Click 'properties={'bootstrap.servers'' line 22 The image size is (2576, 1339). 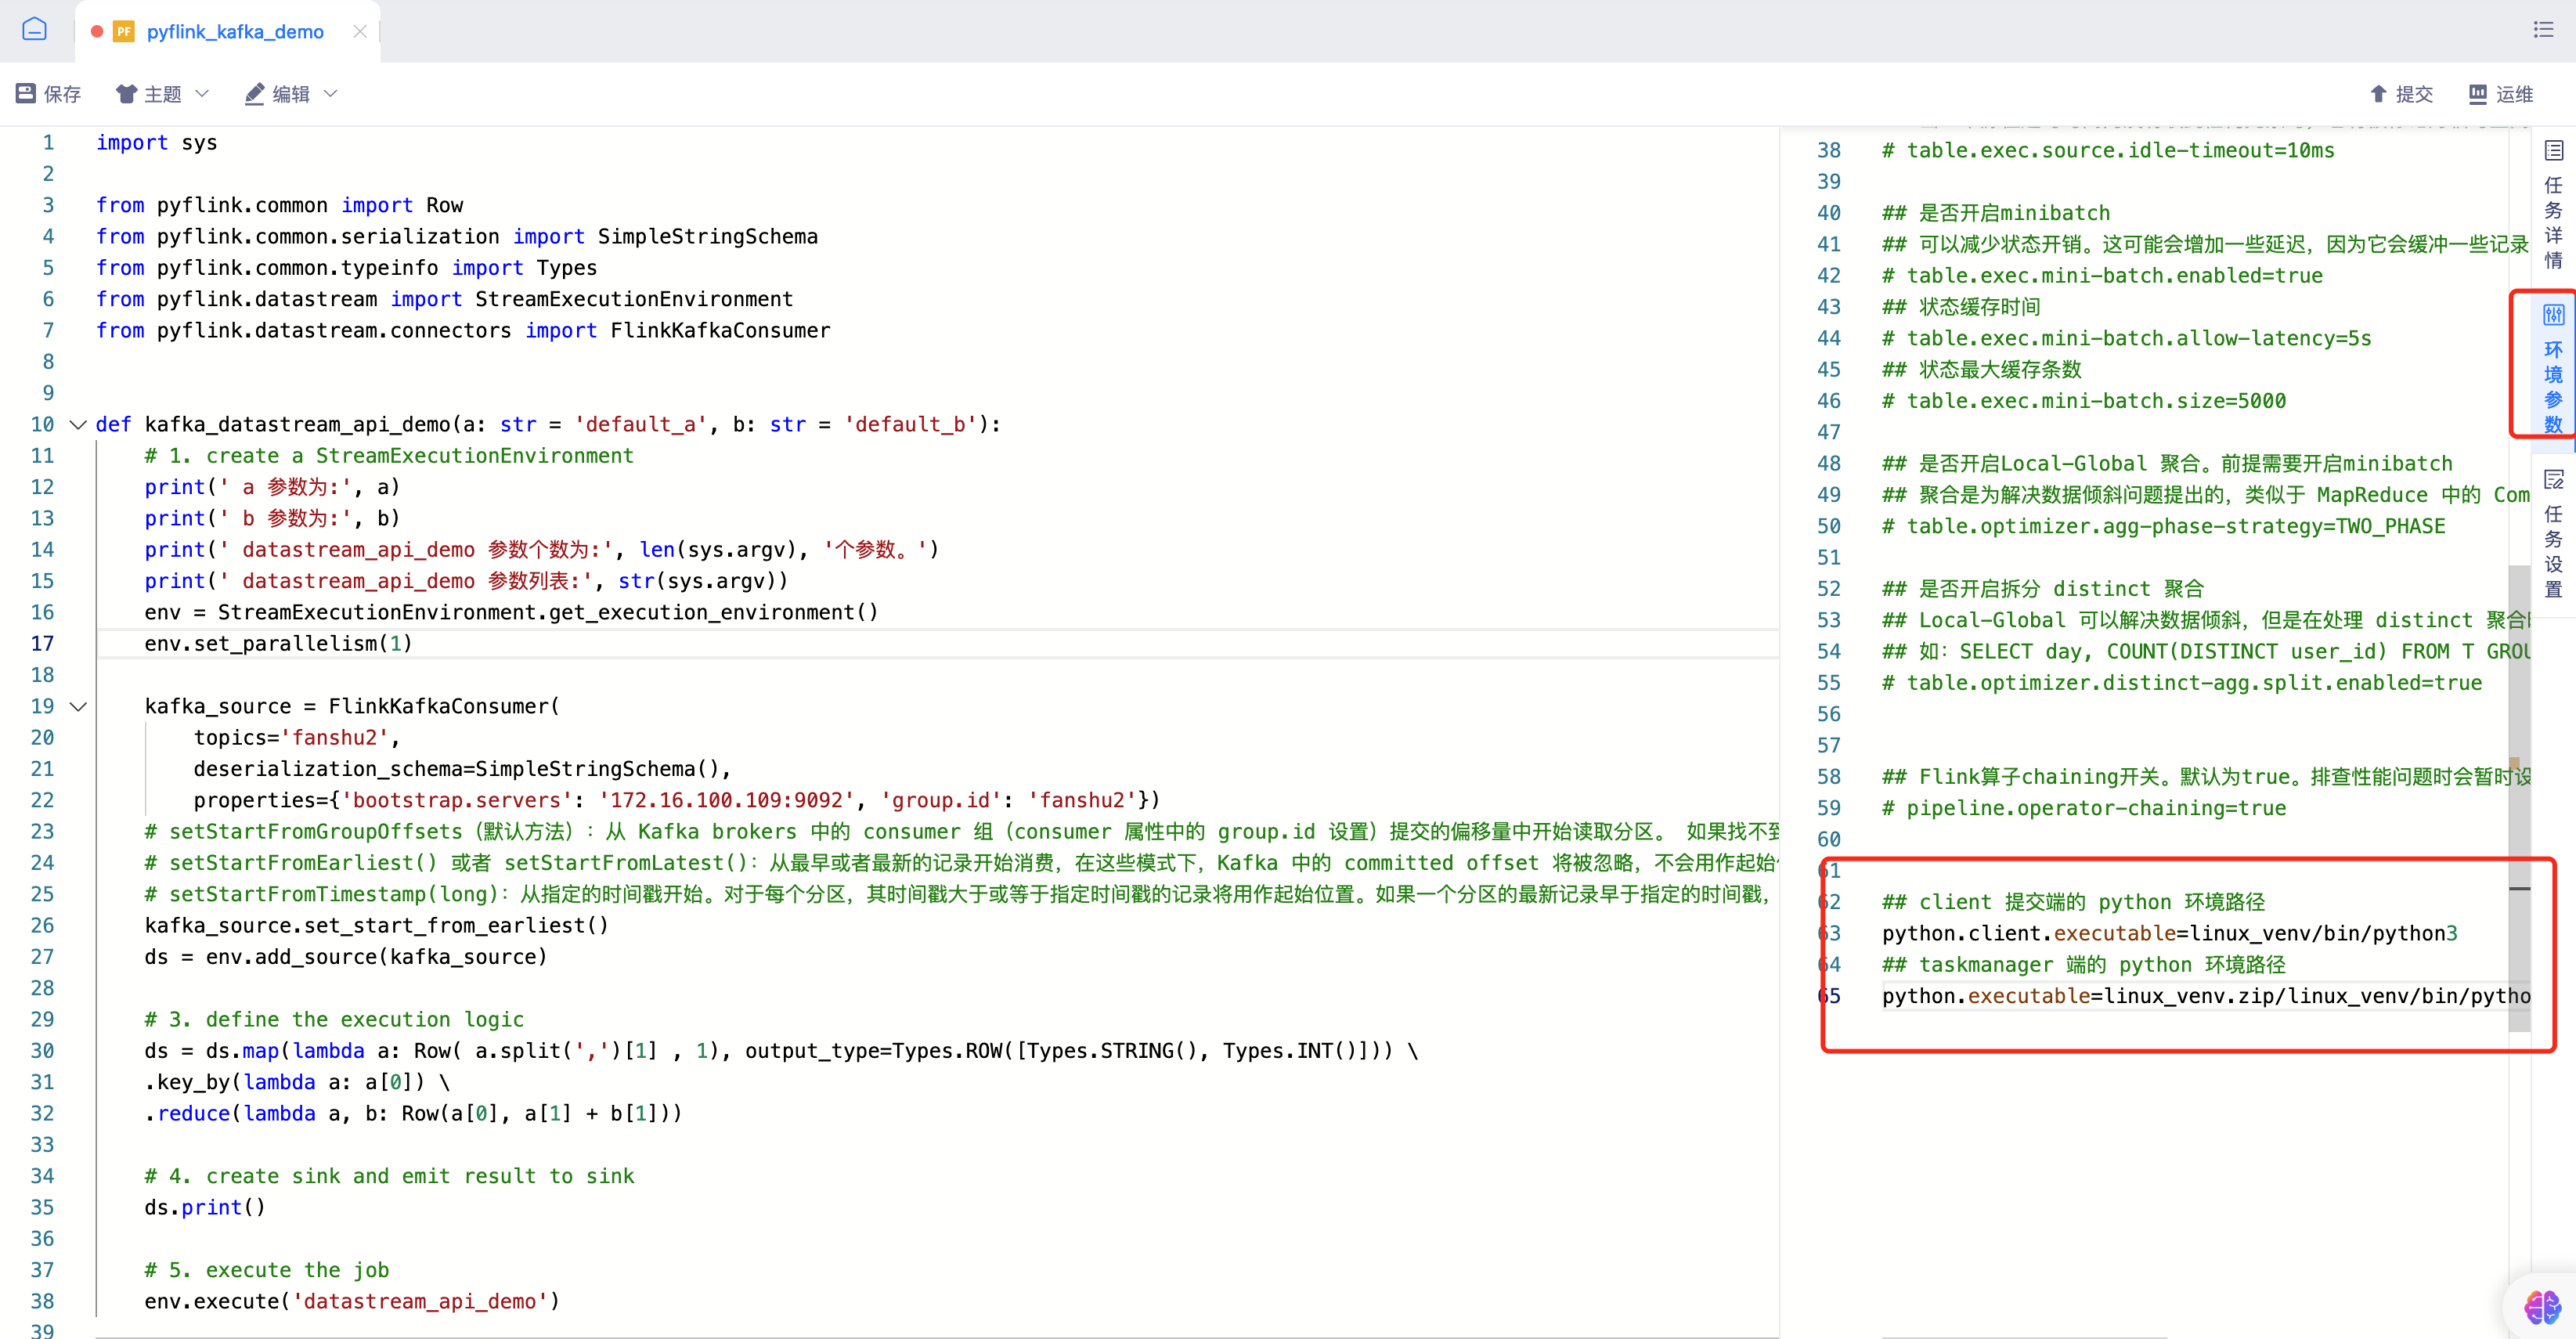coord(676,801)
